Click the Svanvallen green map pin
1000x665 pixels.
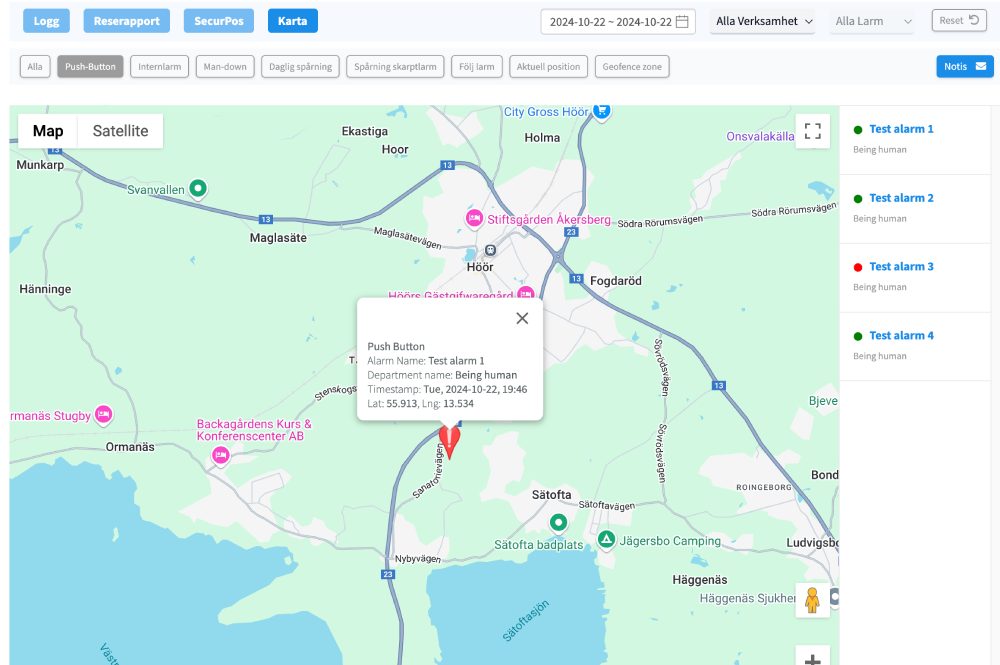(199, 187)
